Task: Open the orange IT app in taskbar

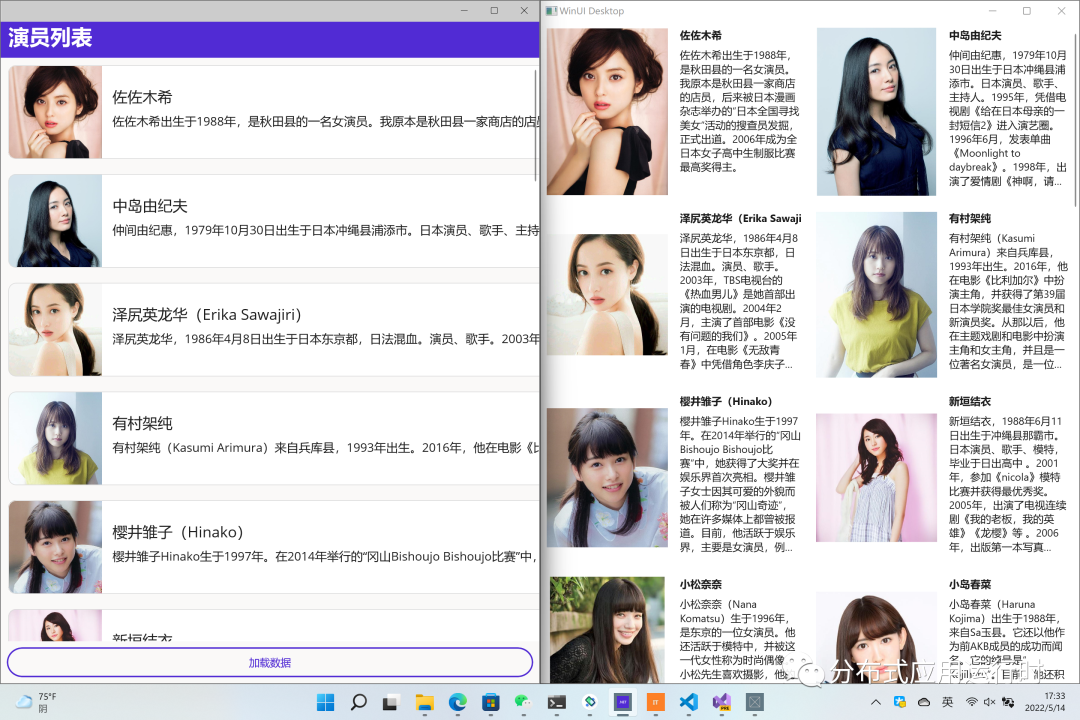Action: click(x=655, y=702)
